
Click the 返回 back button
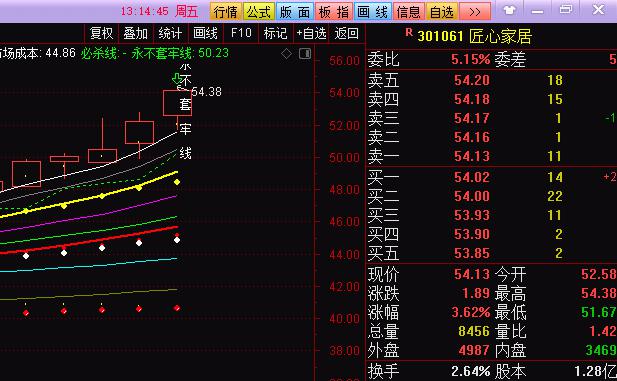(x=346, y=33)
